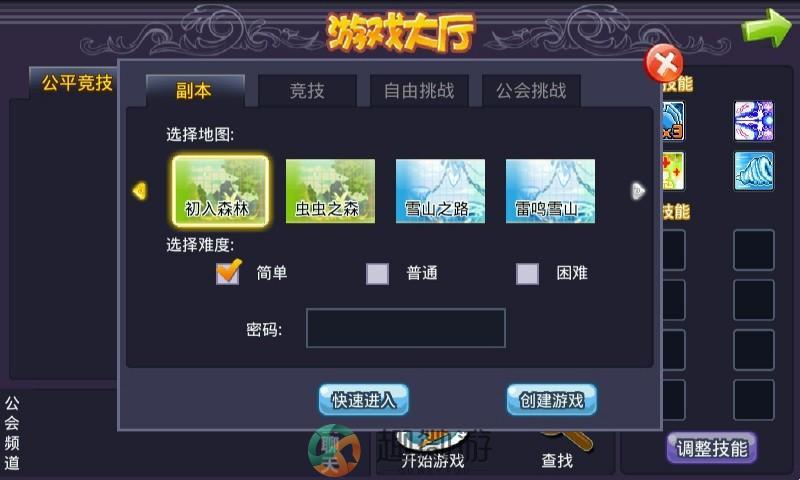Viewport: 800px width, 480px height.
Task: Open the 公会挑战 tab
Action: [x=531, y=91]
